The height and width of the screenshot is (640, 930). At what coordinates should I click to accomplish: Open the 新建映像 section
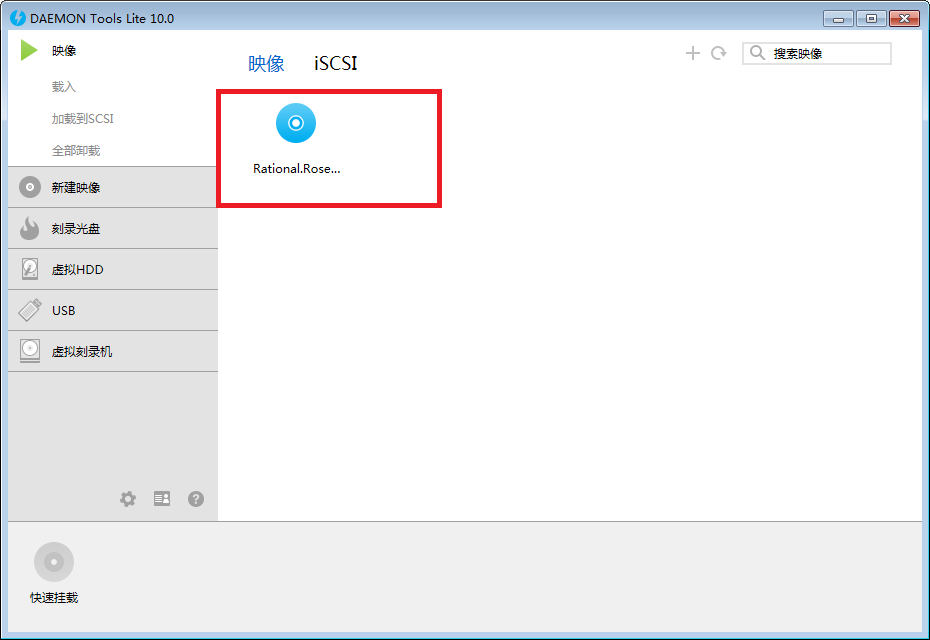[113, 187]
